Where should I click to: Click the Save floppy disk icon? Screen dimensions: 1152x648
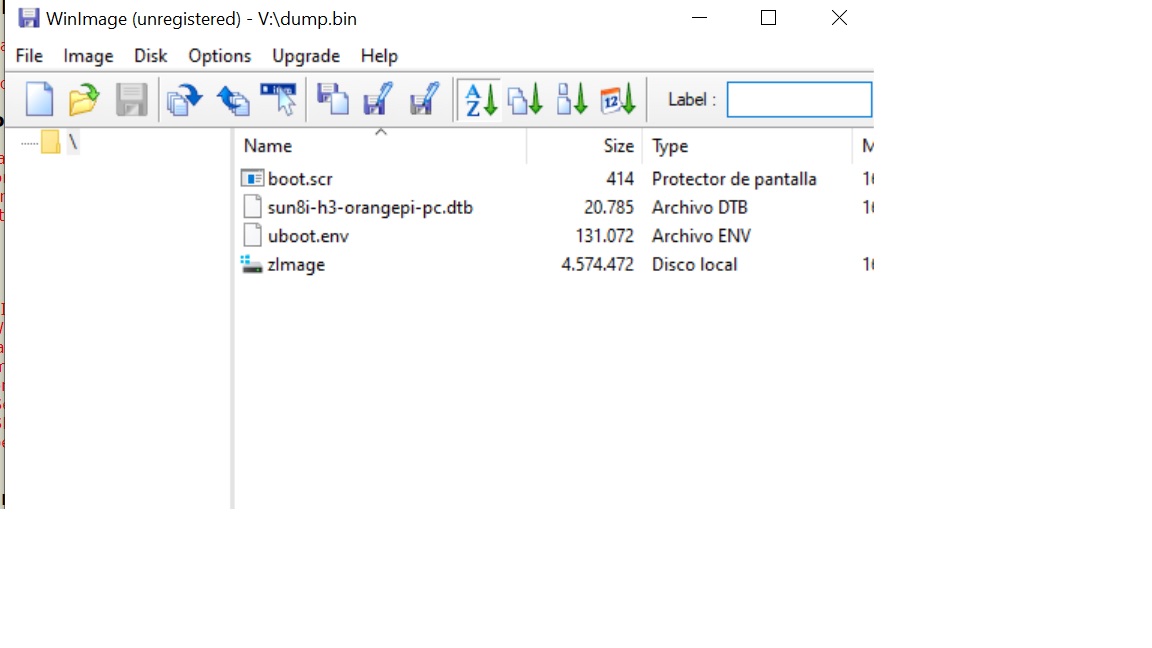(x=132, y=99)
